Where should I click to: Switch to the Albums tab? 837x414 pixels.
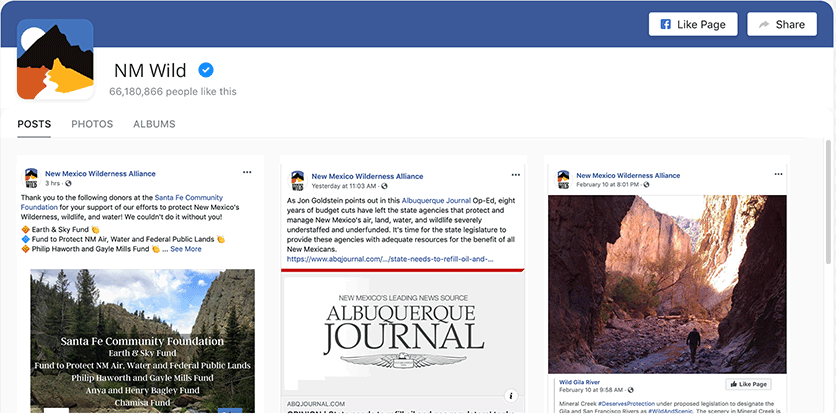[154, 124]
